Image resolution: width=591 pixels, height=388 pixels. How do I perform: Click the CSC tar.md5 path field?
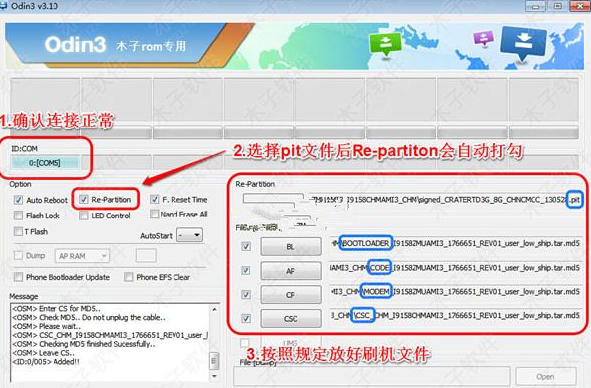pos(455,315)
